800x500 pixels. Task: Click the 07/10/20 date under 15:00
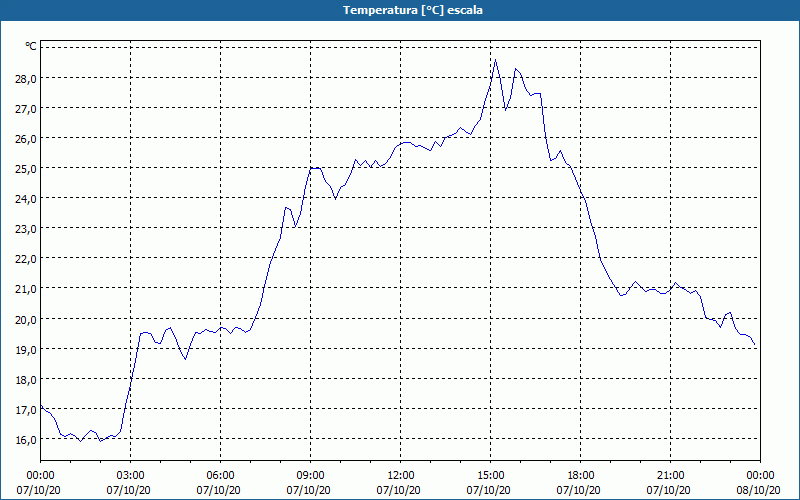pos(488,490)
